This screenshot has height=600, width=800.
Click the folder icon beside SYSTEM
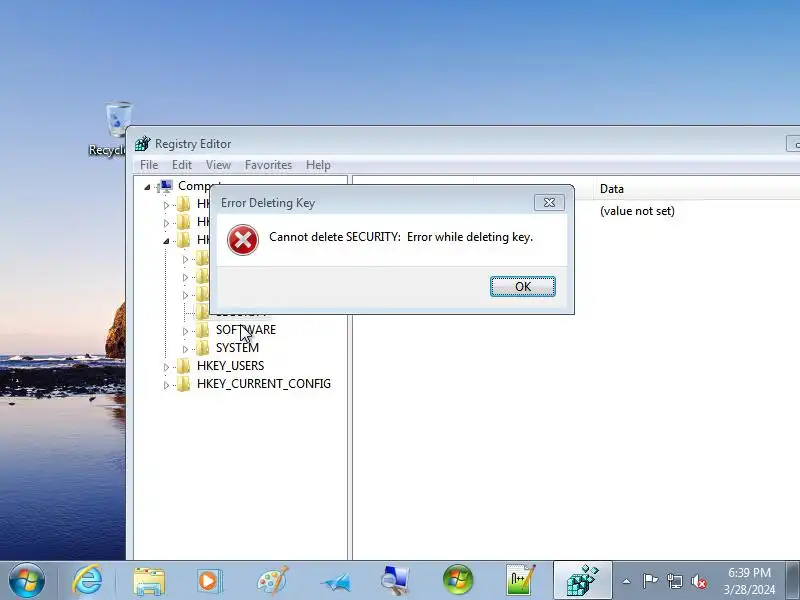pyautogui.click(x=203, y=348)
